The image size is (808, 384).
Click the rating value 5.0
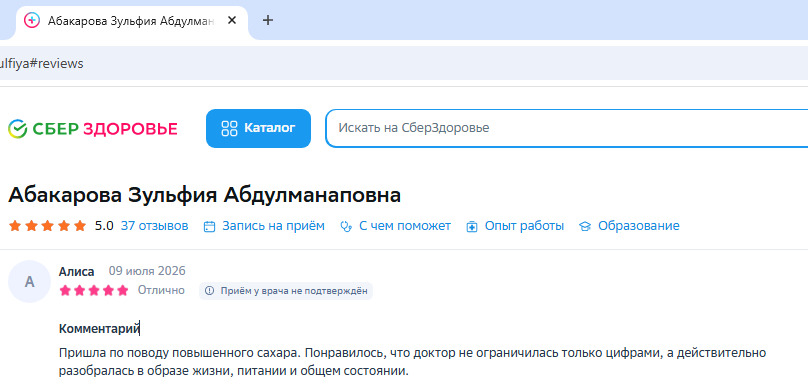pyautogui.click(x=104, y=226)
